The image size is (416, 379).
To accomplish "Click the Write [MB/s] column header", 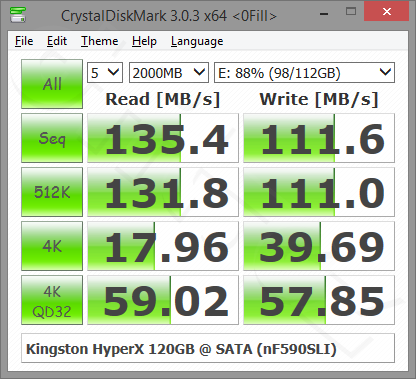I will point(319,99).
